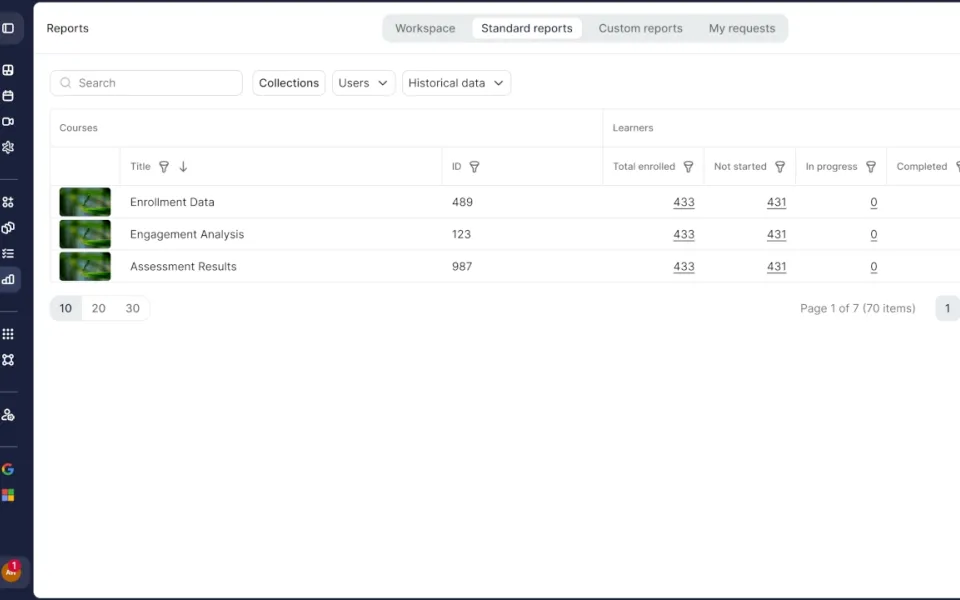Sort by Title using the arrow
Viewport: 960px width, 600px height.
coord(183,167)
